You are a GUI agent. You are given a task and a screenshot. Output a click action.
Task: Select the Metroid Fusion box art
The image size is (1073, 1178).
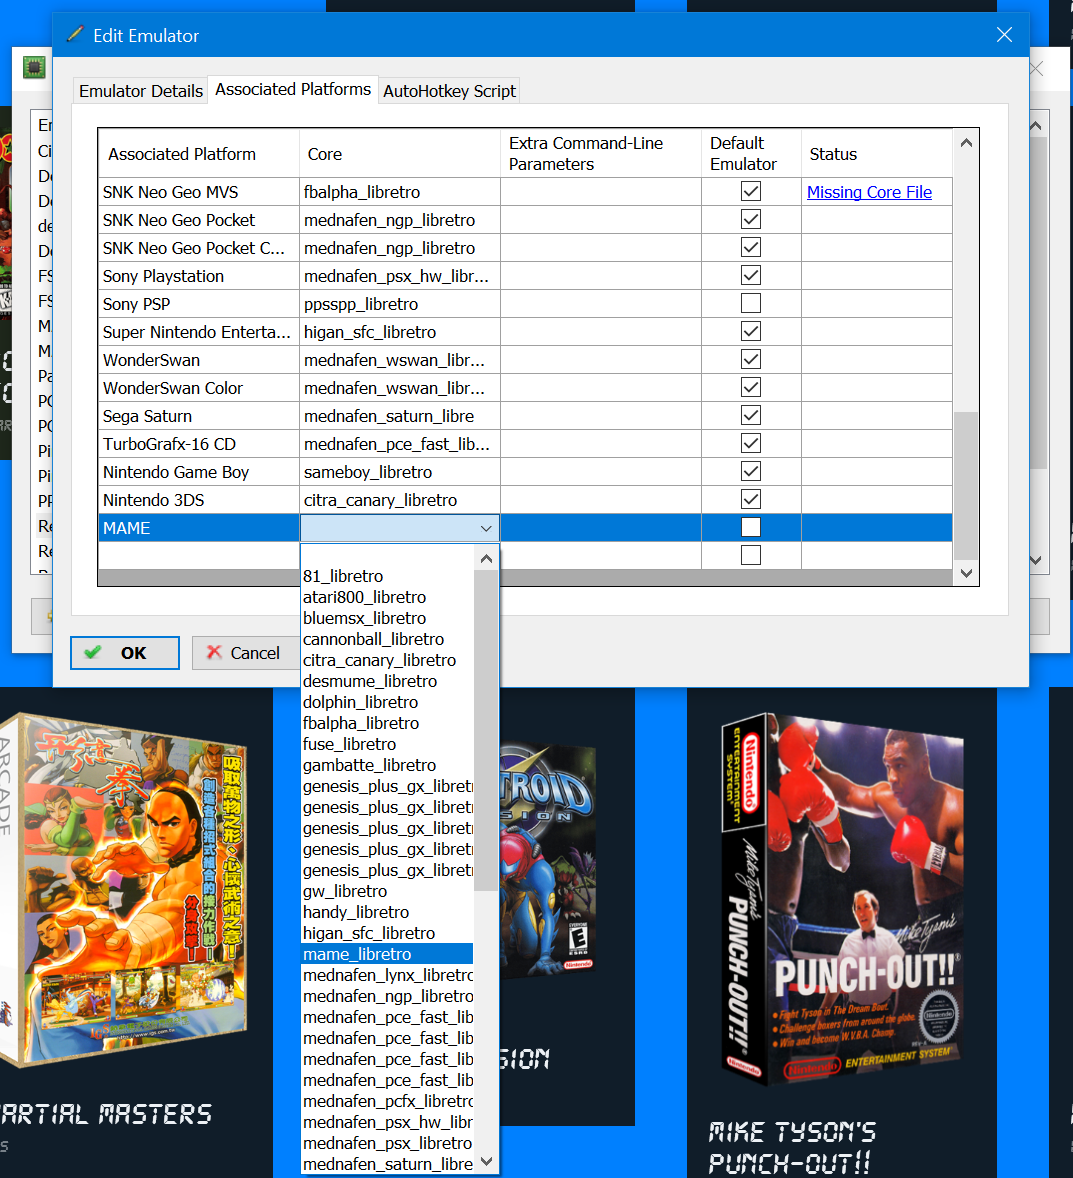click(549, 860)
